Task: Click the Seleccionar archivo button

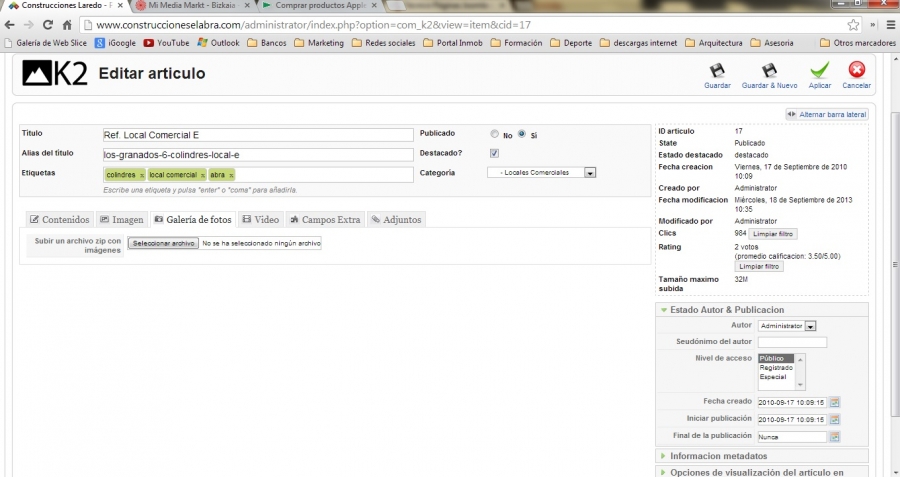Action: pyautogui.click(x=163, y=243)
